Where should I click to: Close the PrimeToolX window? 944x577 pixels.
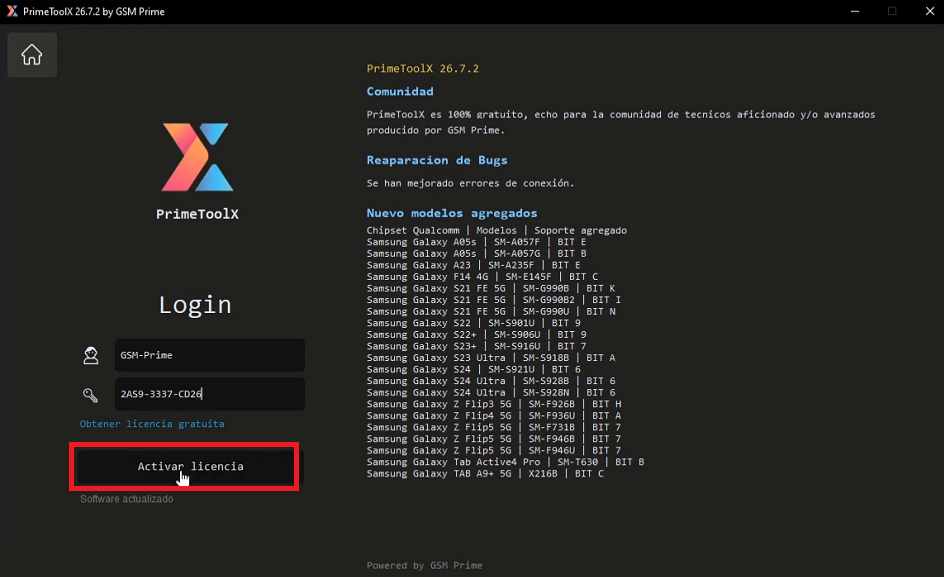pyautogui.click(x=930, y=11)
